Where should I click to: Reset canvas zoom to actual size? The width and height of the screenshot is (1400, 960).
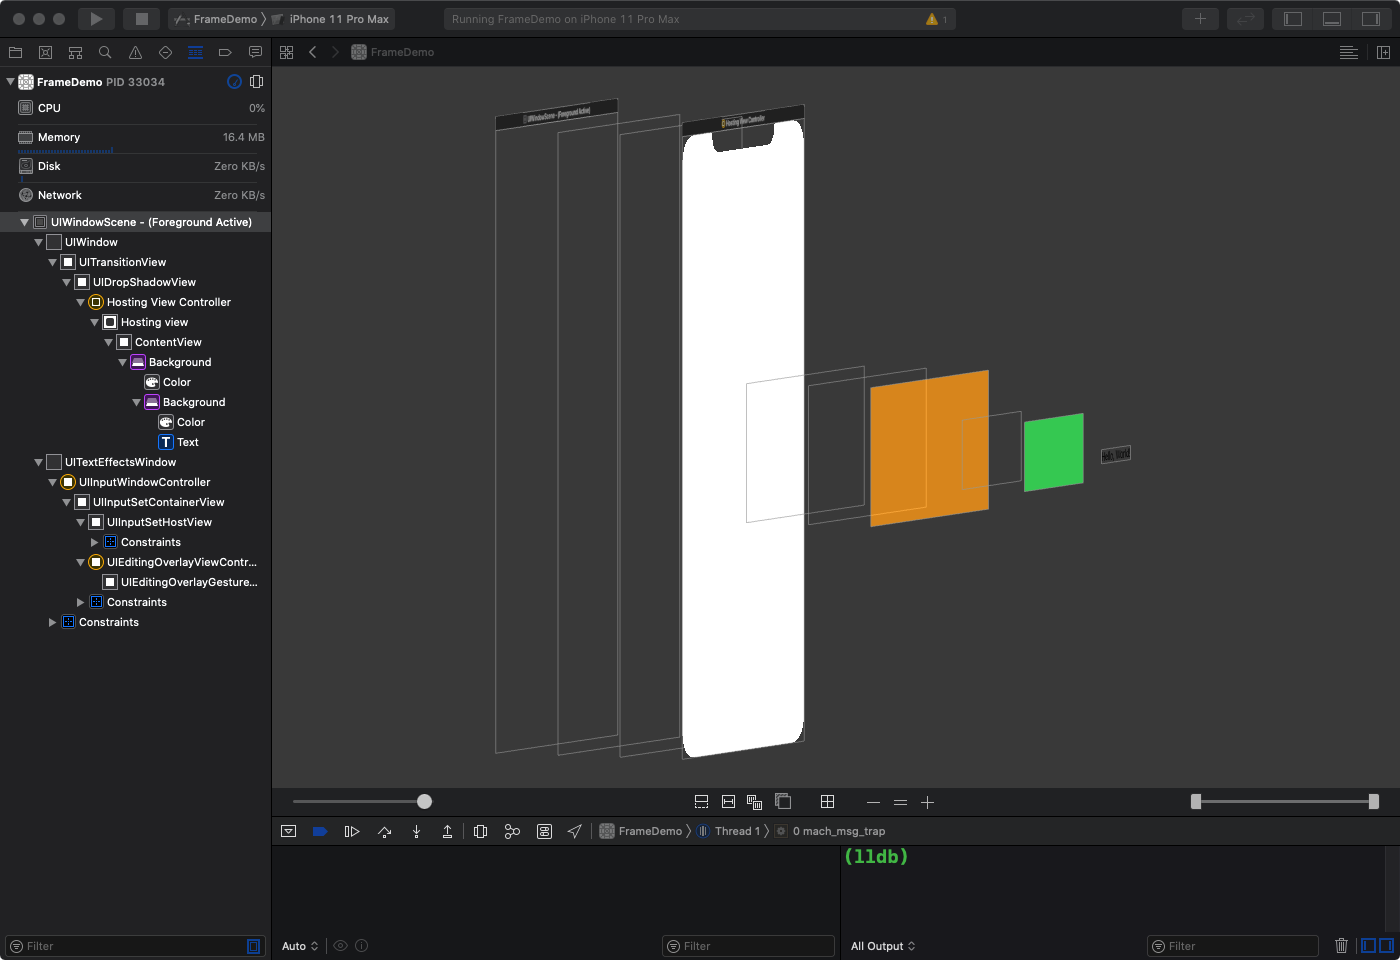tap(900, 802)
